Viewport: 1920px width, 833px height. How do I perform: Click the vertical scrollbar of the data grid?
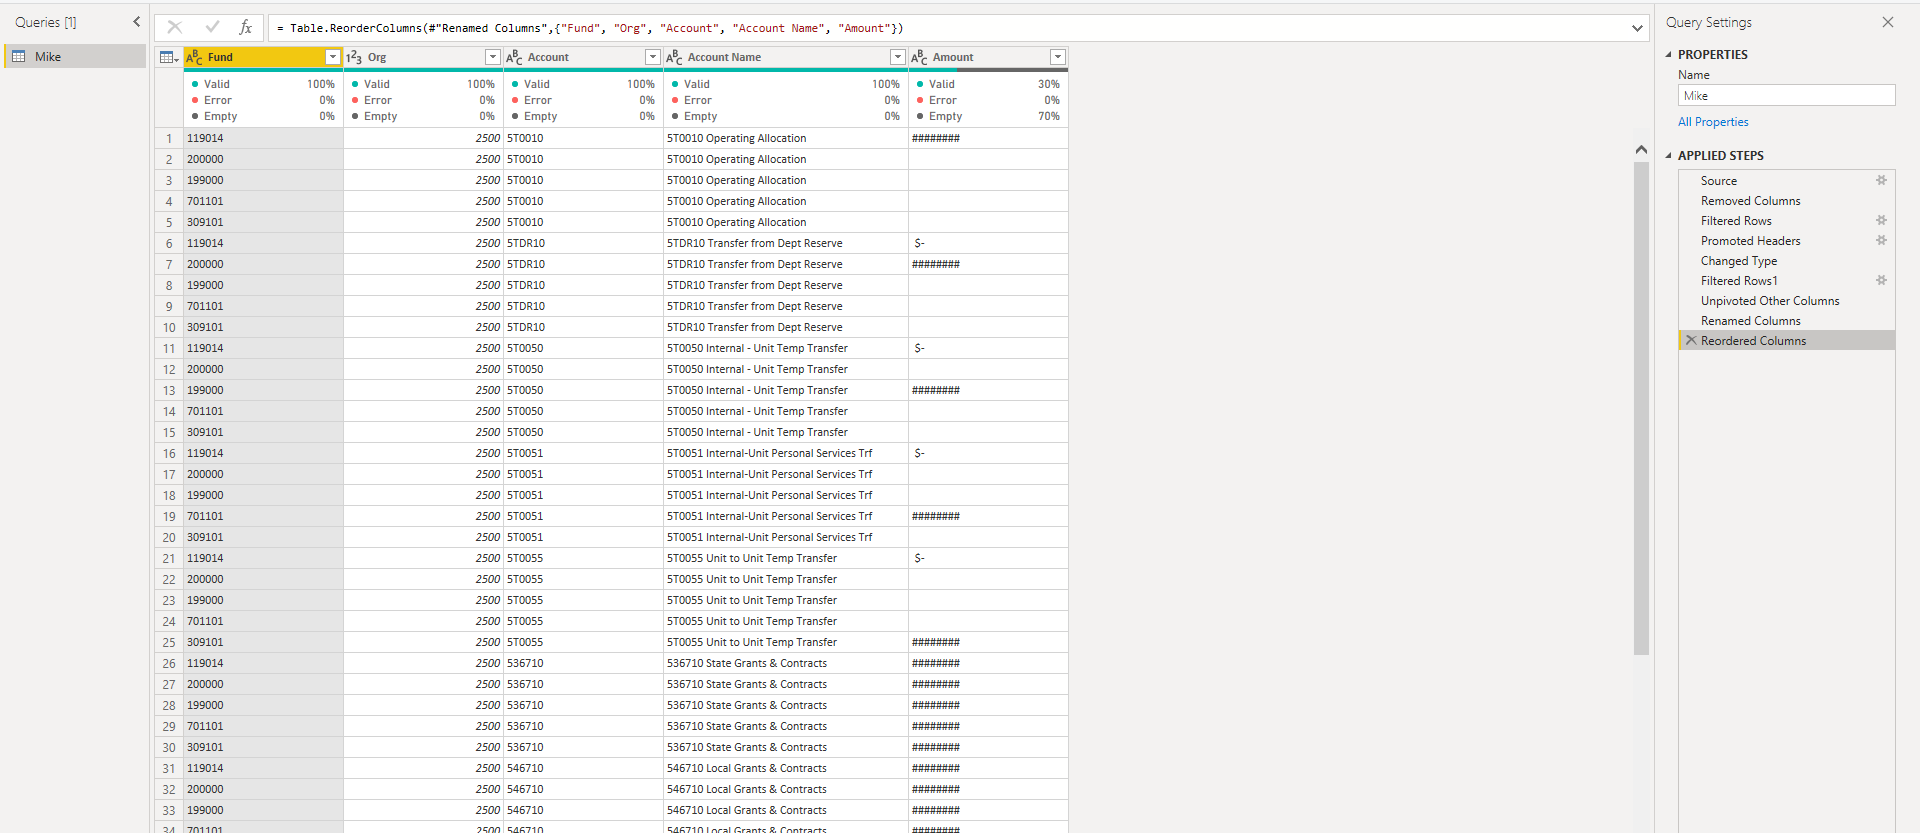pos(1641,408)
